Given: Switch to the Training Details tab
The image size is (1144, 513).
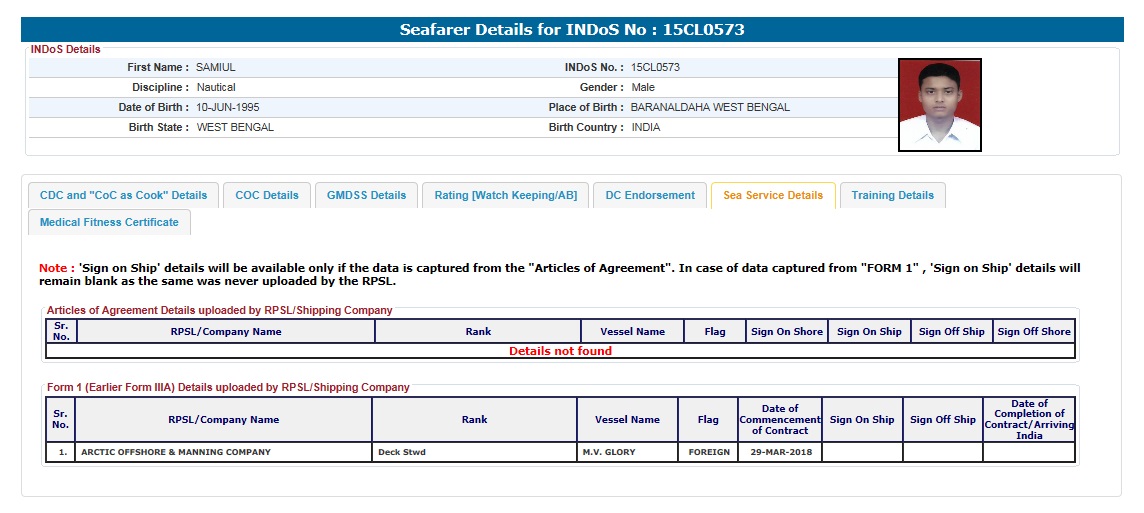Looking at the screenshot, I should pos(892,195).
